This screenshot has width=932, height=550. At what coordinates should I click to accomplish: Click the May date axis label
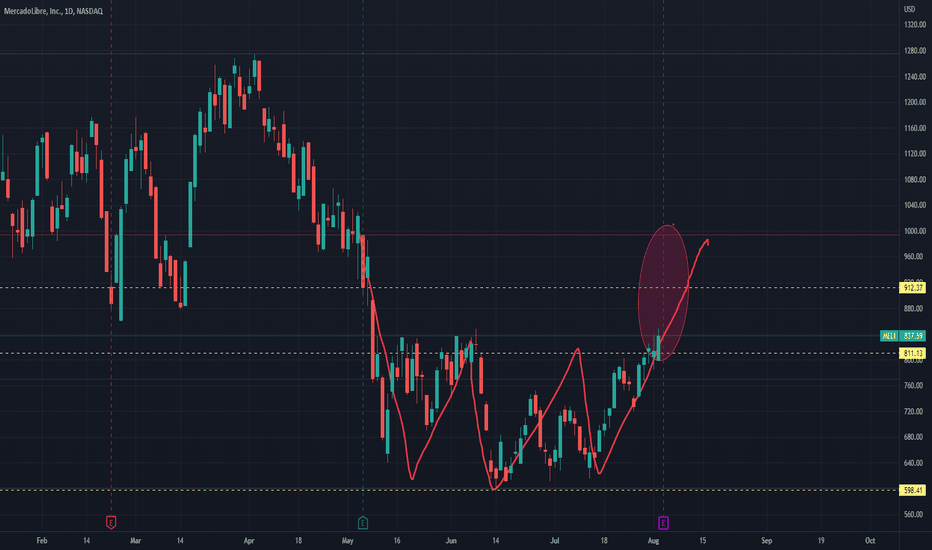pos(348,540)
